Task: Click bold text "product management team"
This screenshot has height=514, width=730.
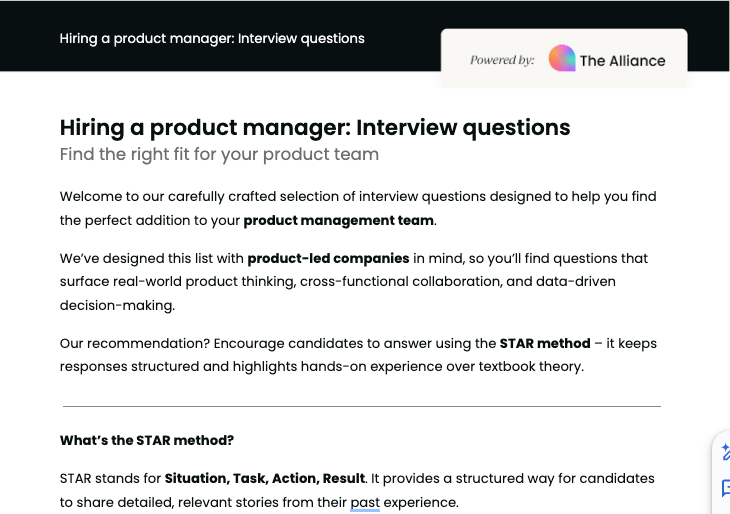Action: point(339,220)
